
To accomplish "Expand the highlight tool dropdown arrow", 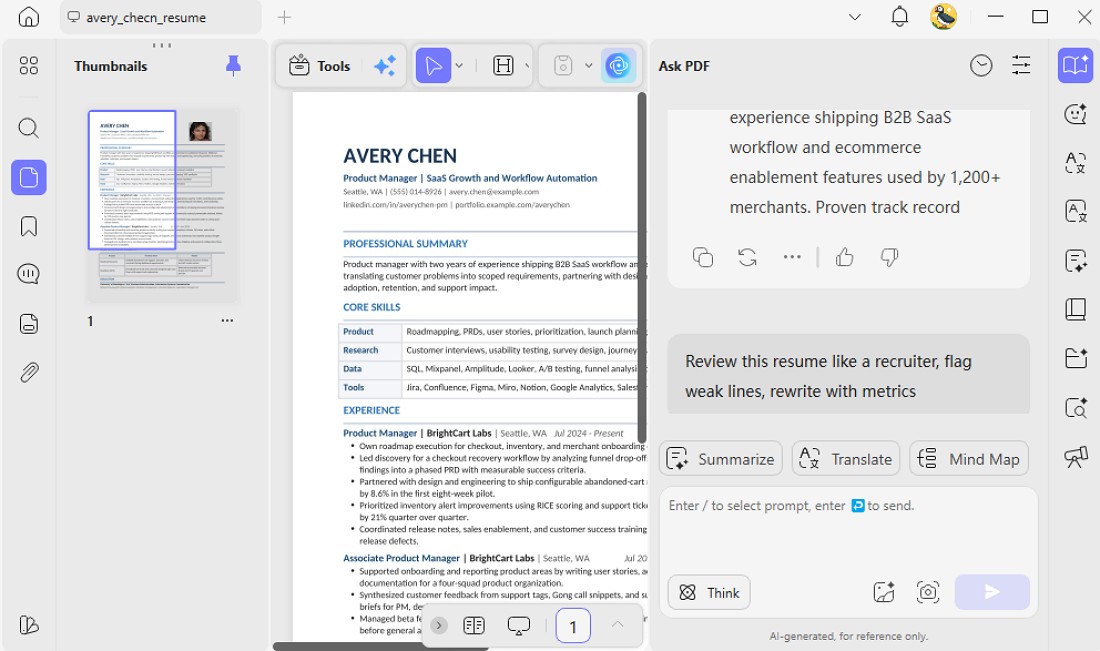I will click(527, 66).
